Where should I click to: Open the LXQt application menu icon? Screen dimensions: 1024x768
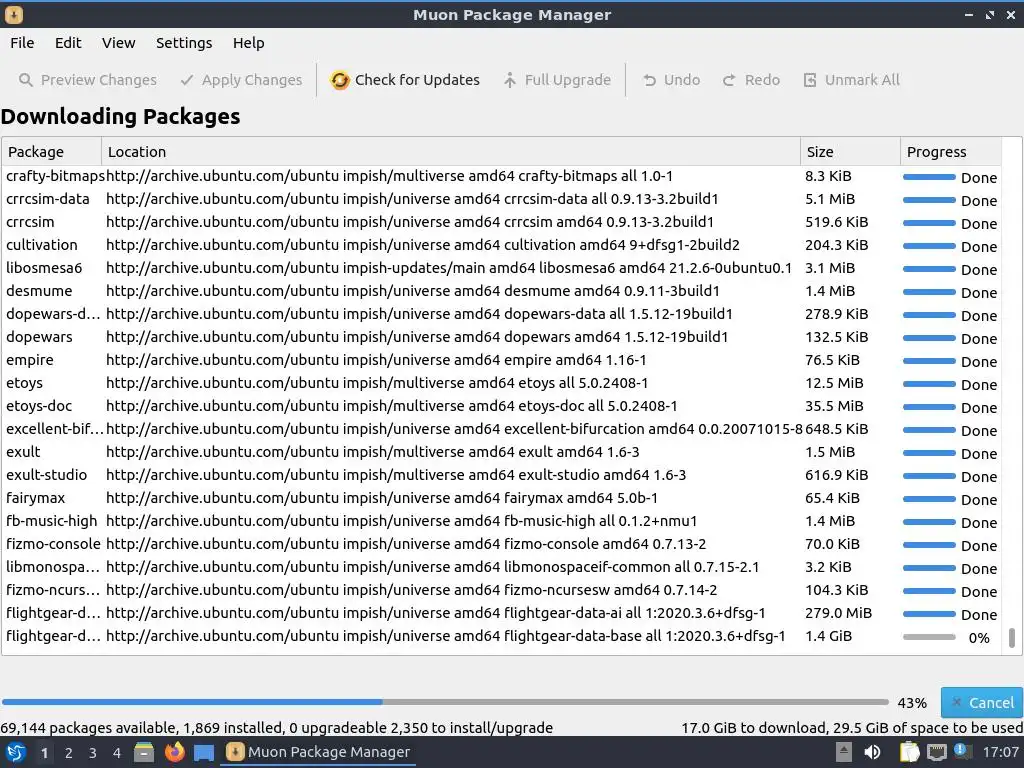(16, 753)
